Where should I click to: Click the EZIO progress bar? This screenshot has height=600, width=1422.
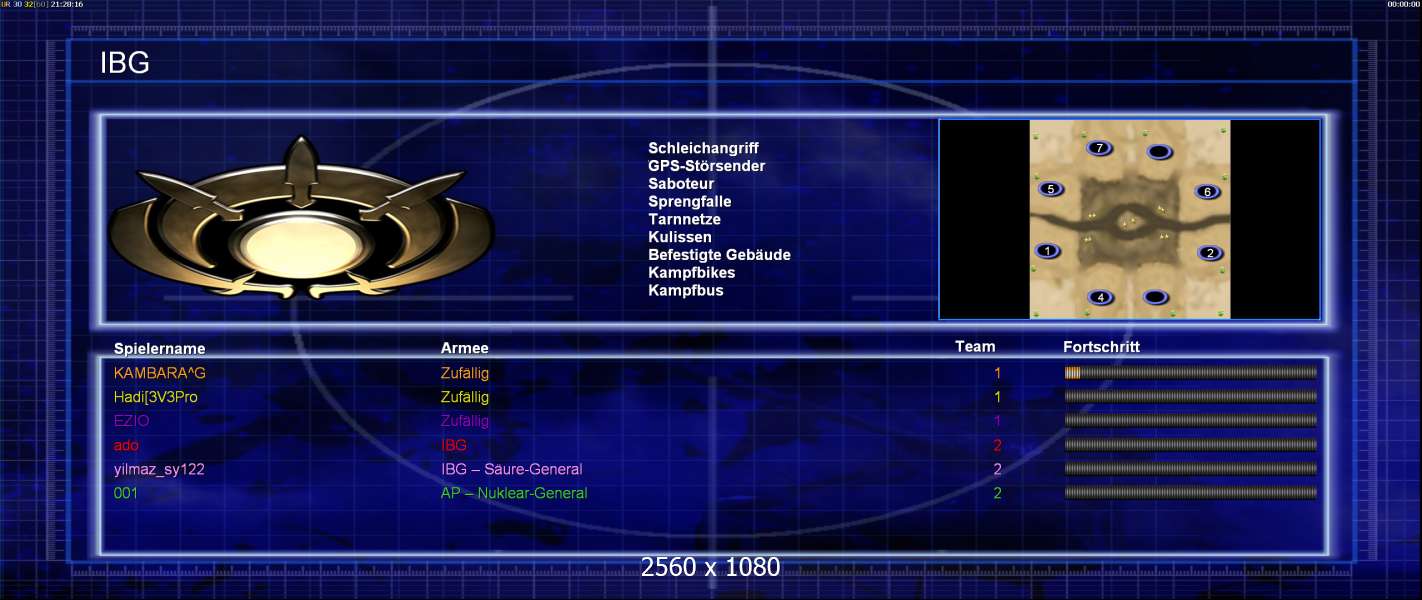pos(1191,421)
